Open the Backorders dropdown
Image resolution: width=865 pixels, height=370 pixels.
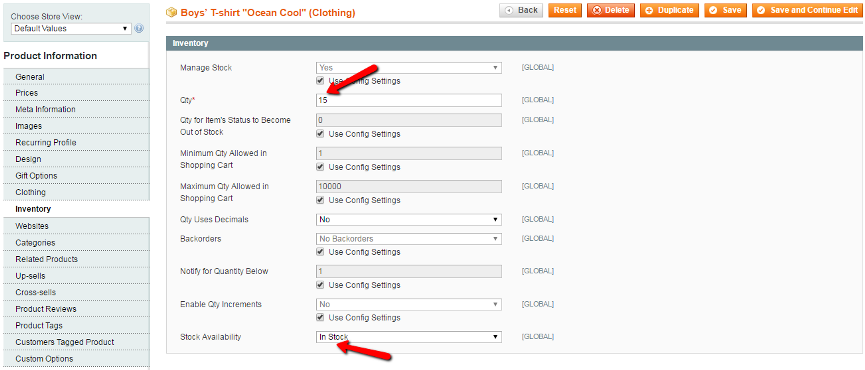409,239
